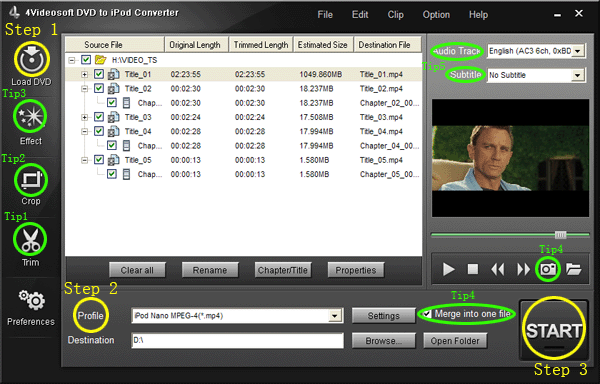The width and height of the screenshot is (600, 384).
Task: Click the Estimated Size column header
Action: [x=323, y=45]
